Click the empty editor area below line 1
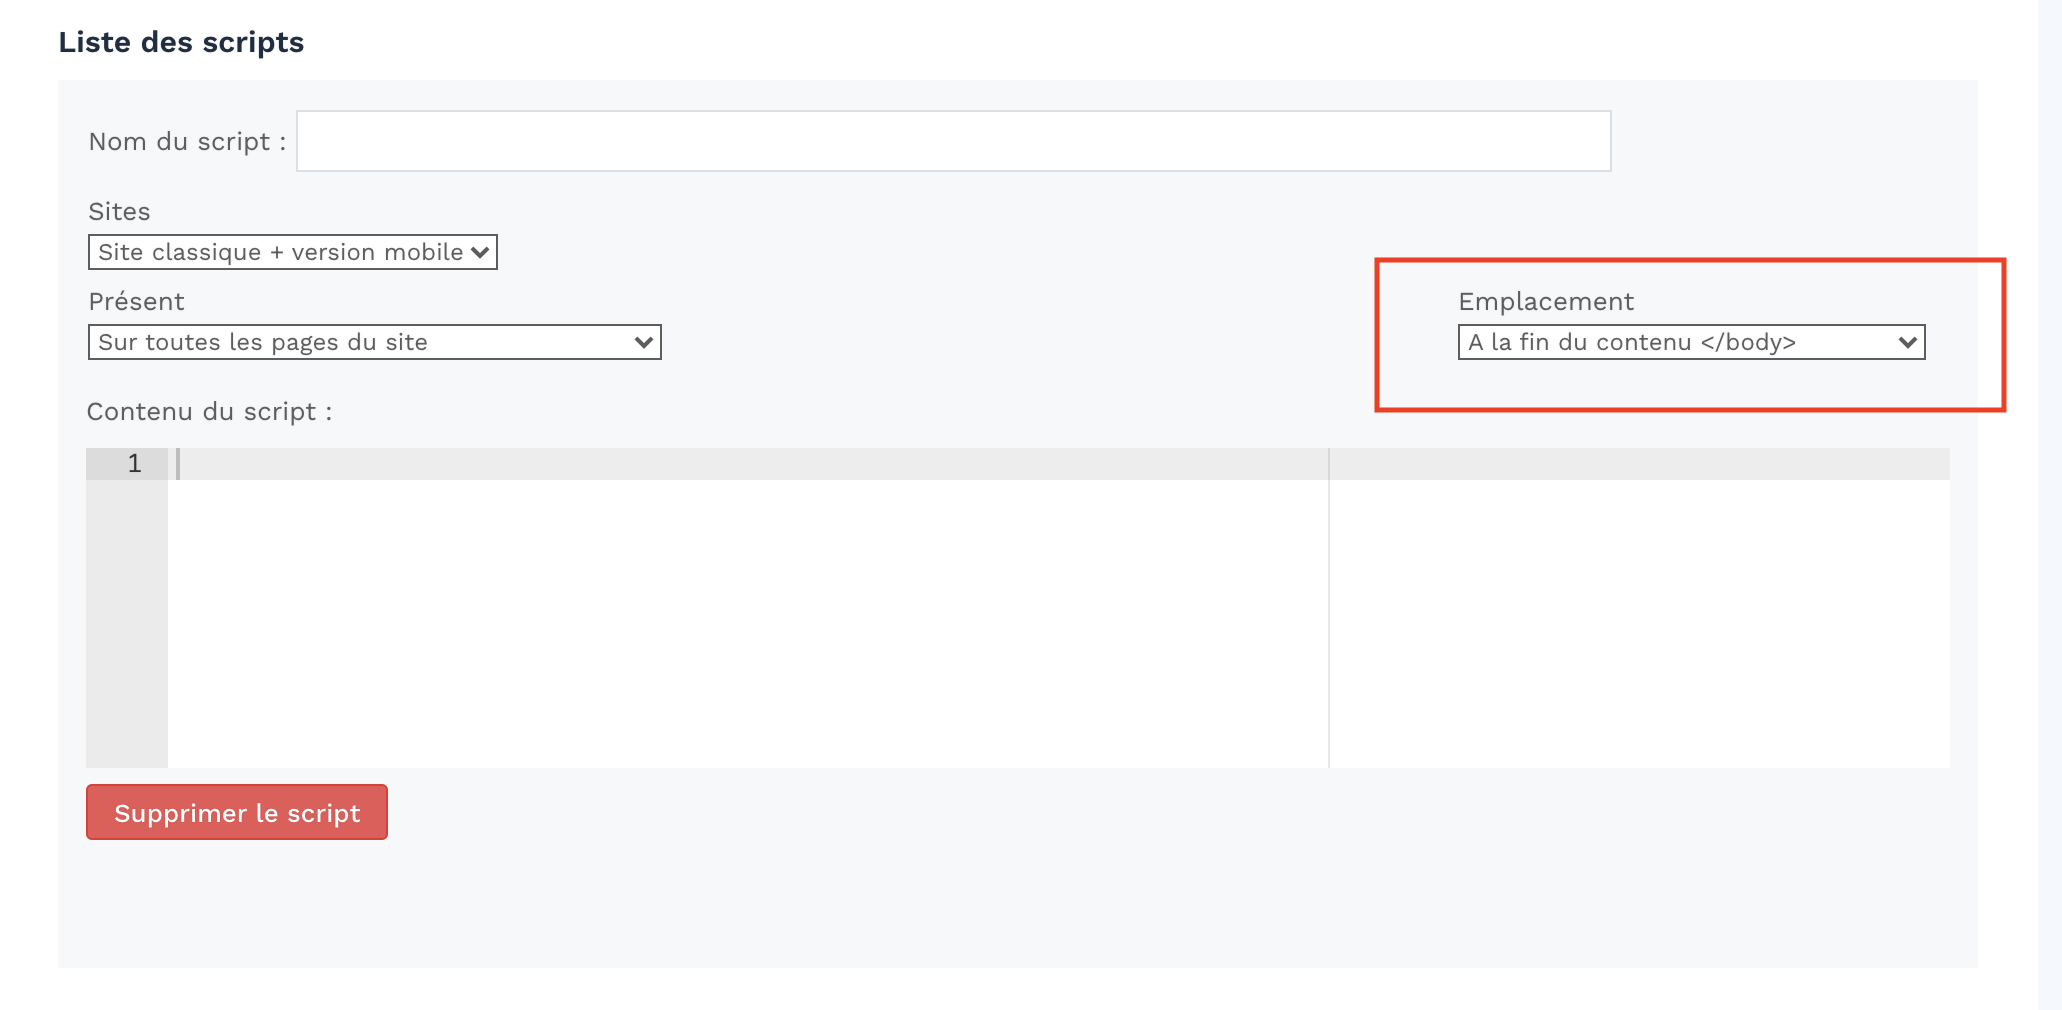This screenshot has width=2062, height=1010. [x=748, y=624]
